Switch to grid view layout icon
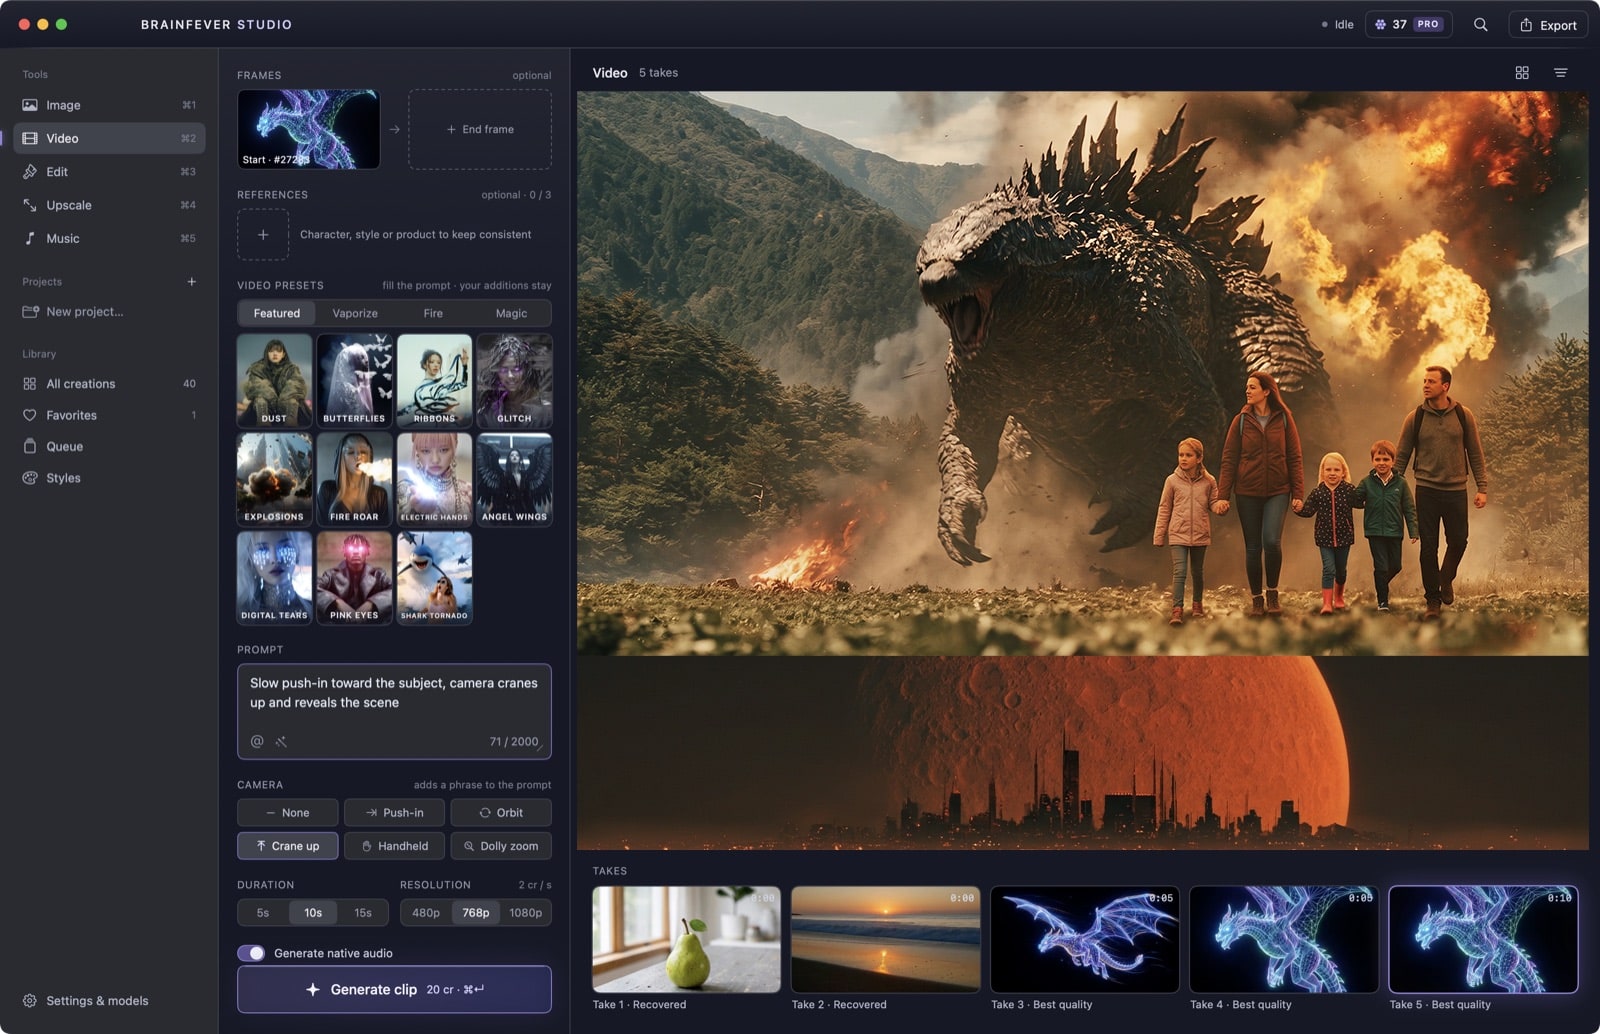This screenshot has height=1034, width=1600. (x=1522, y=73)
